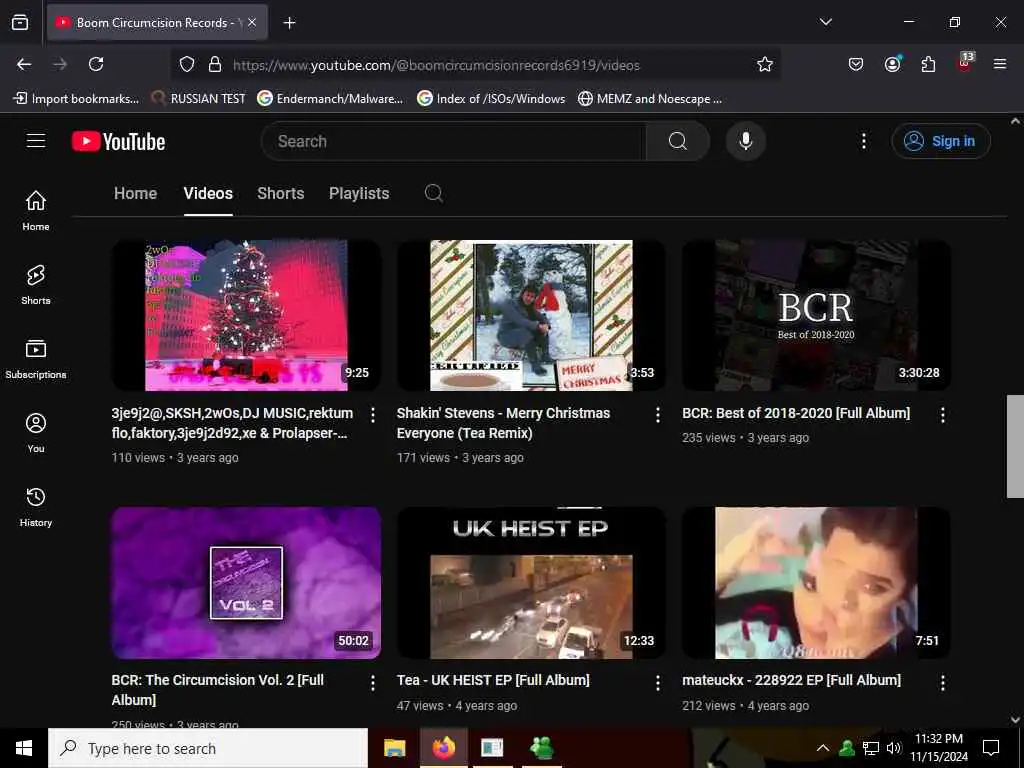The image size is (1024, 768).
Task: Click the YouTube logo
Action: pos(118,141)
